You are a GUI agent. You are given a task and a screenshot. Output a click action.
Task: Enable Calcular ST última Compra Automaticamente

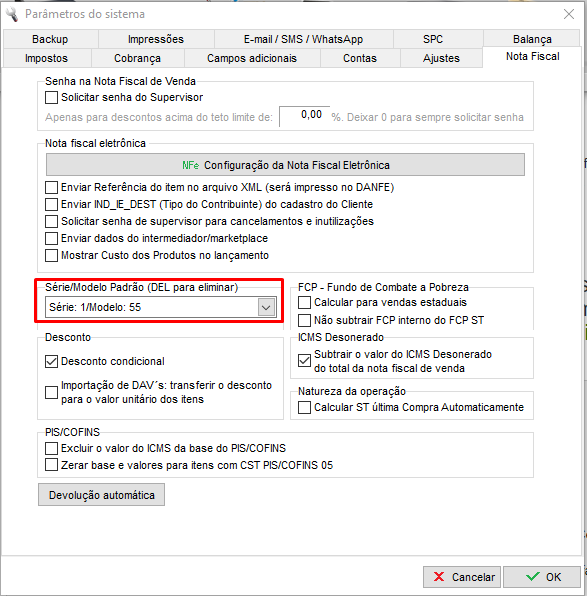pos(304,407)
